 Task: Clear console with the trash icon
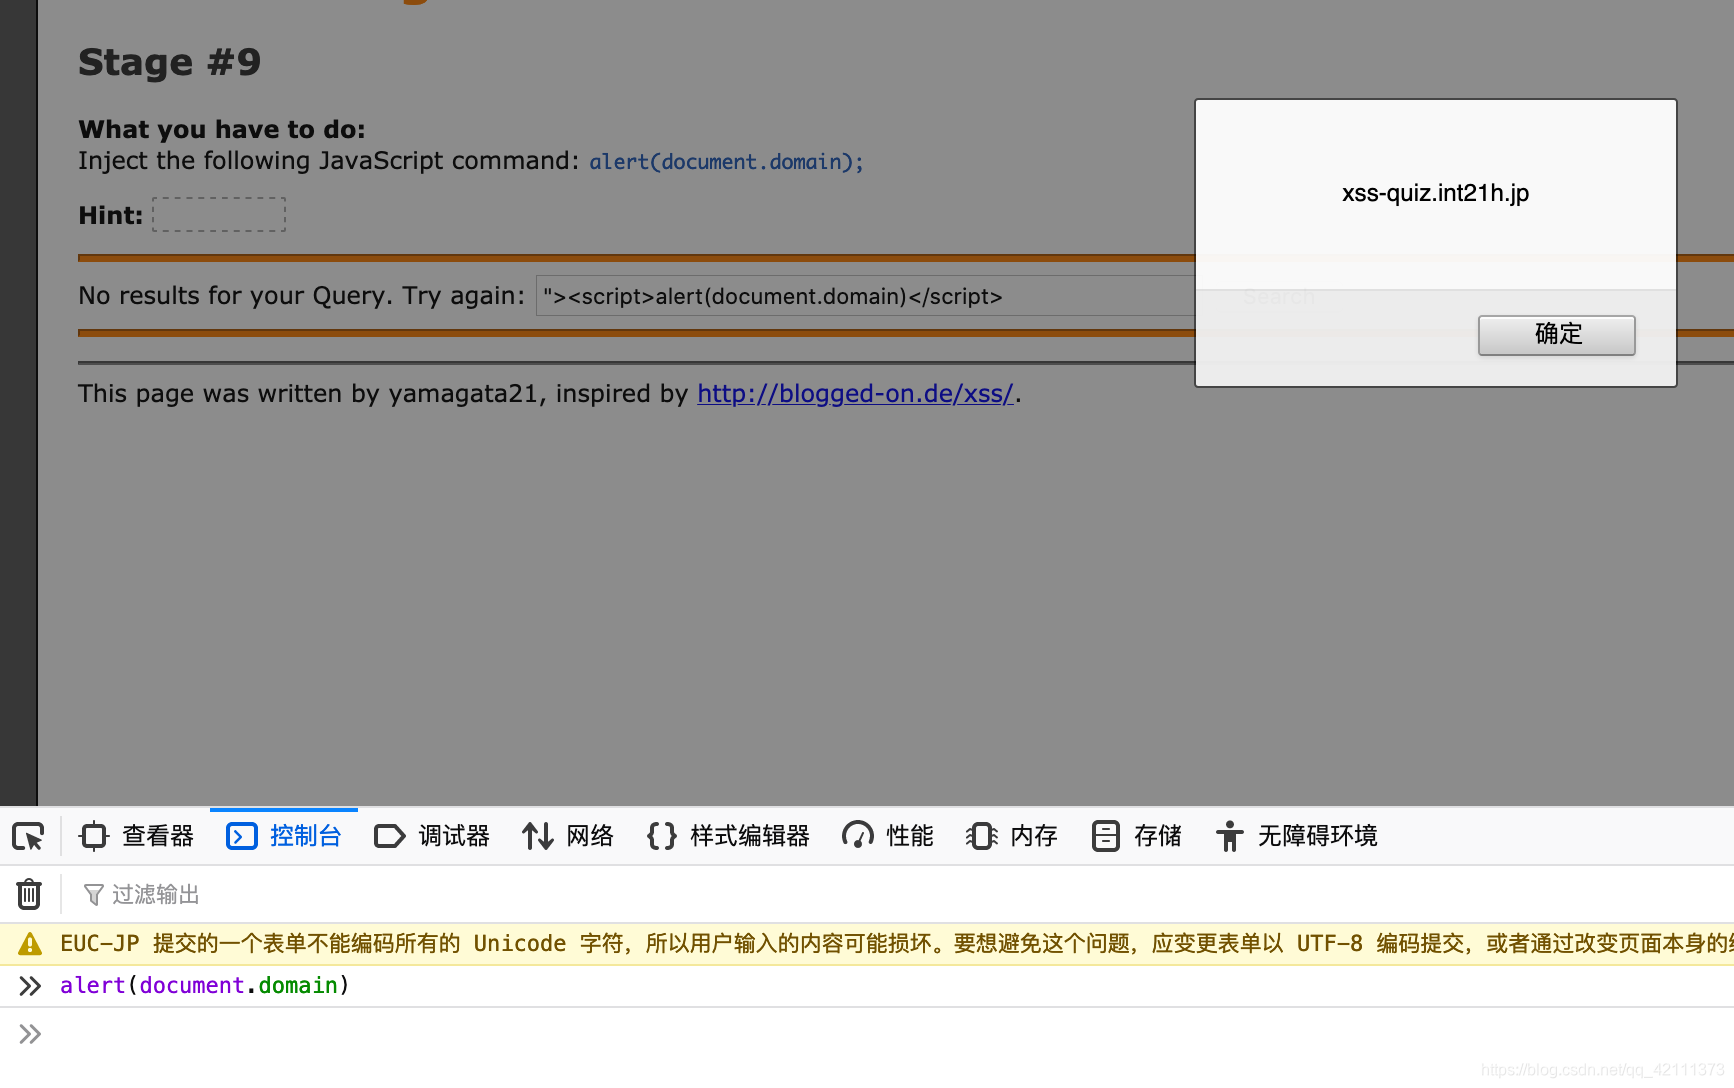tap(29, 894)
